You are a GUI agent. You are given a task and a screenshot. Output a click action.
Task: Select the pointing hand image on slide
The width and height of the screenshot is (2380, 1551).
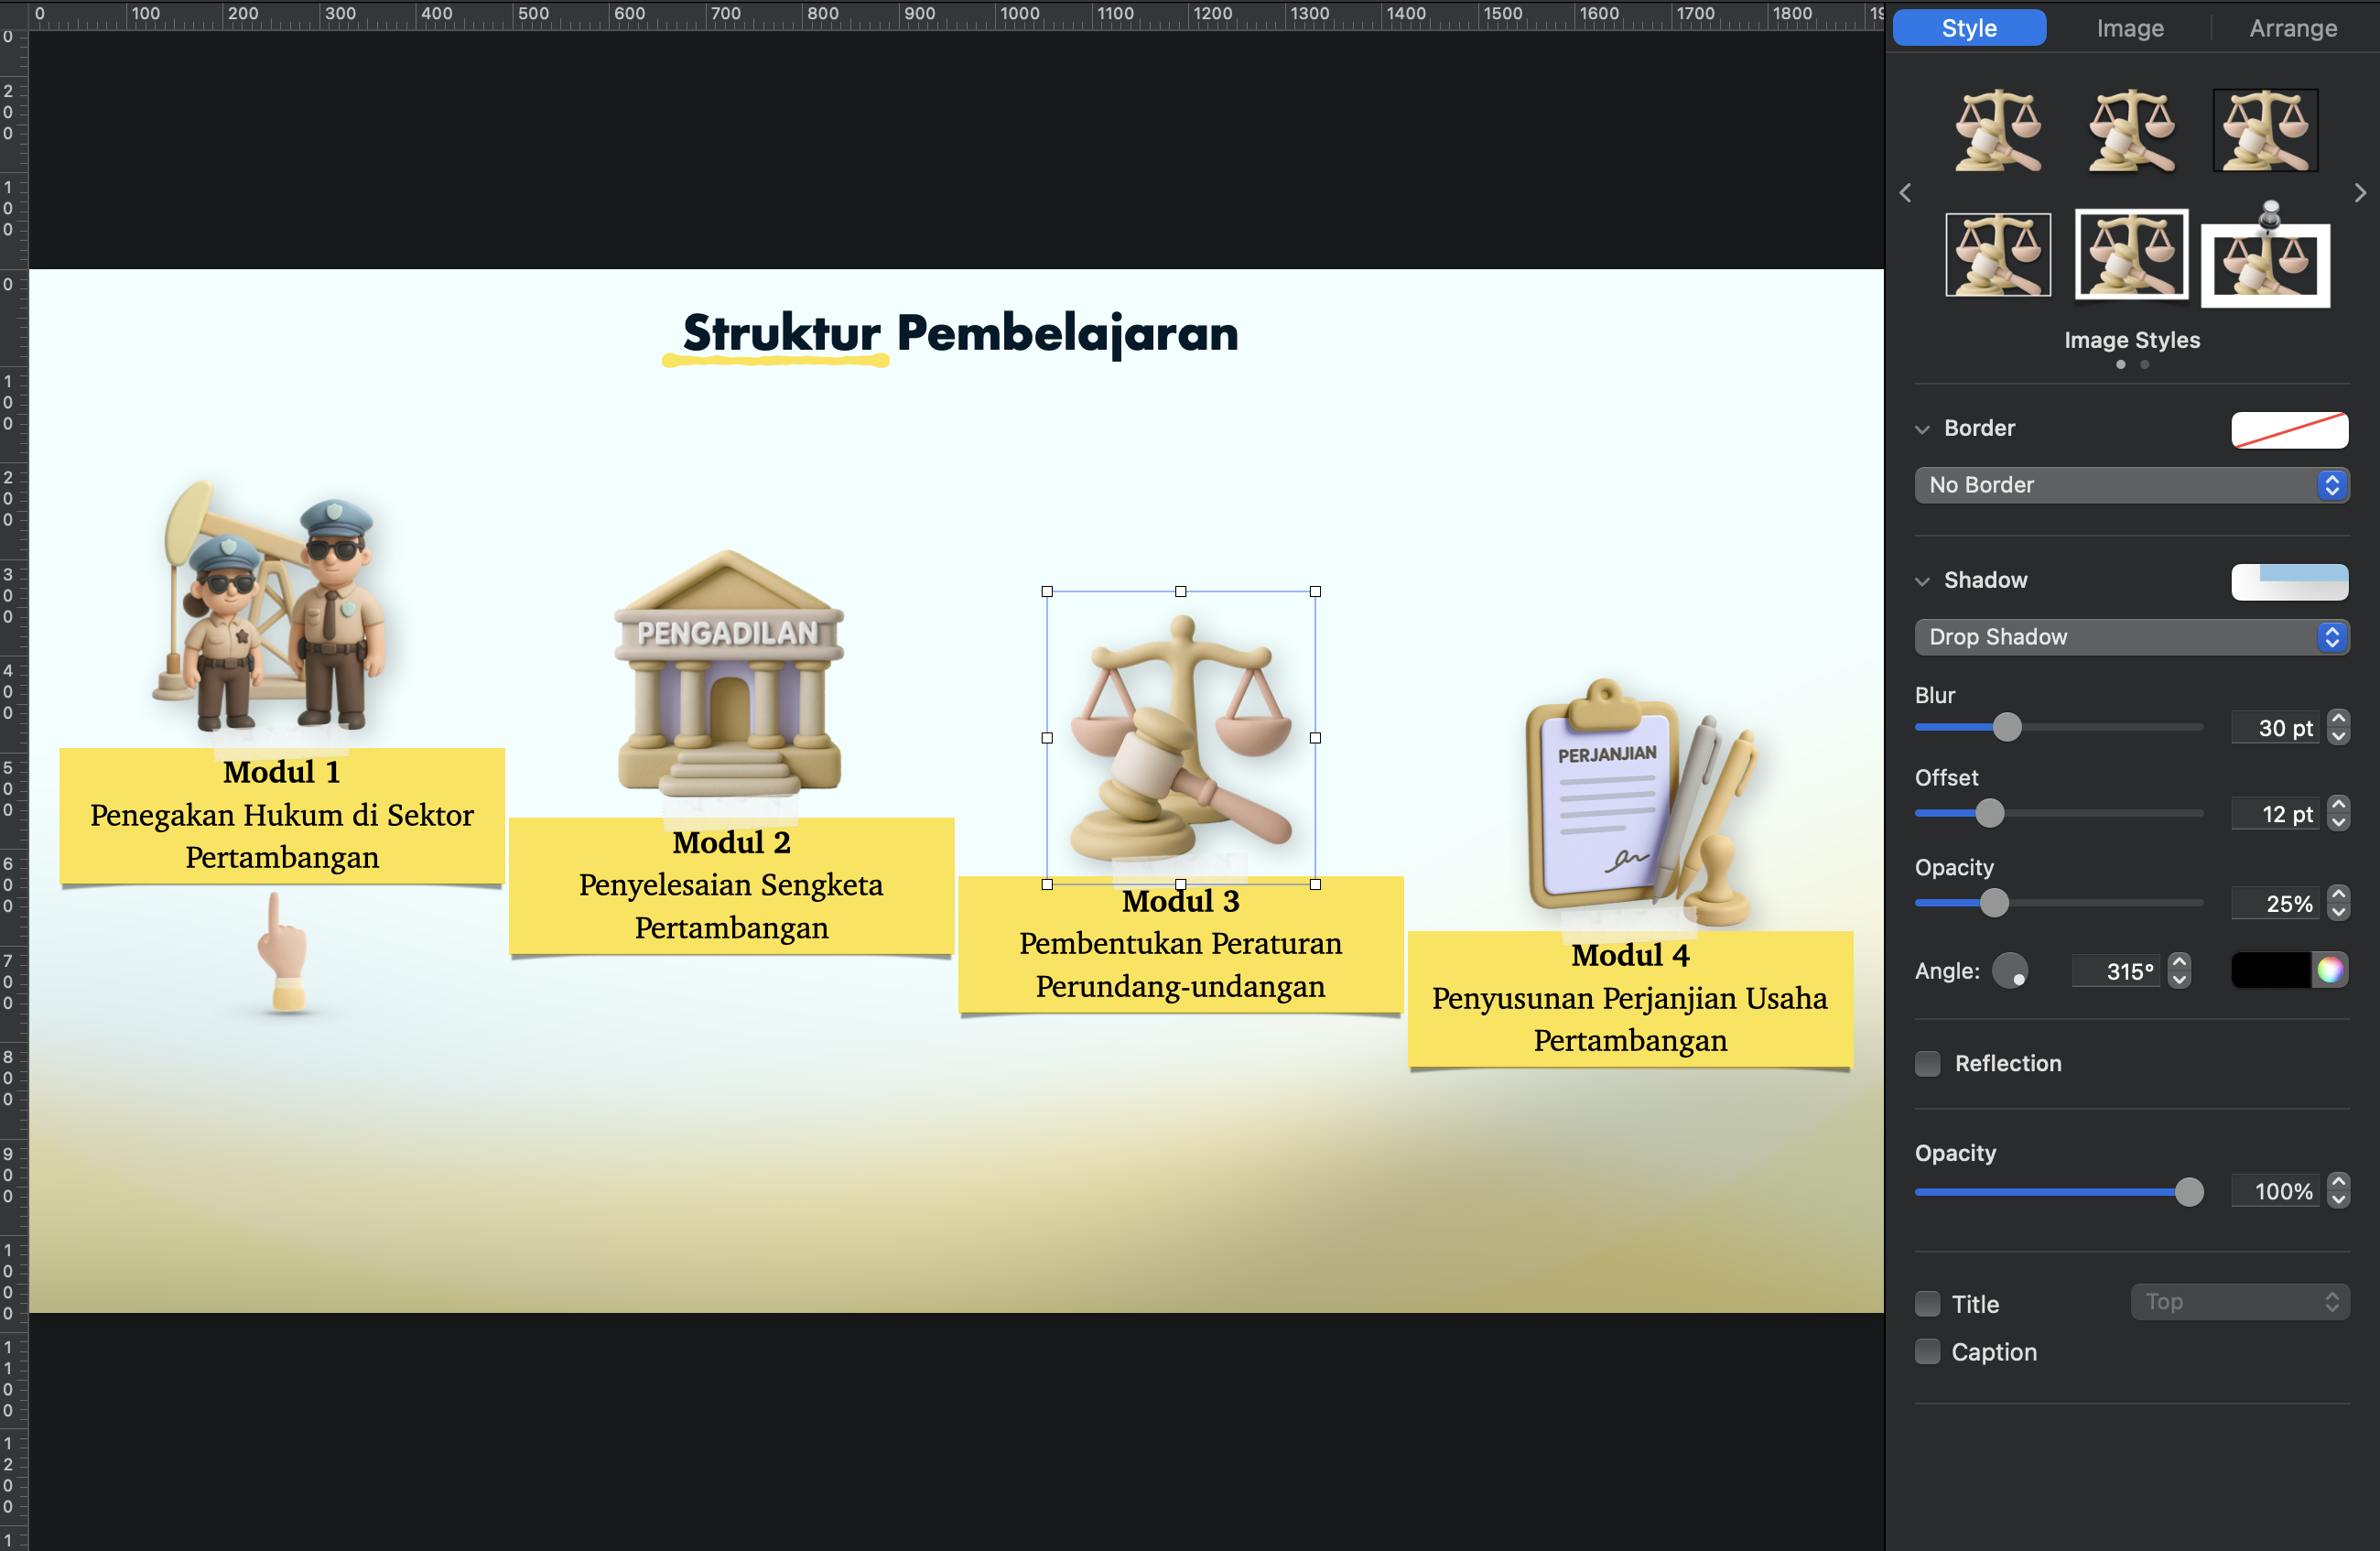pos(283,953)
